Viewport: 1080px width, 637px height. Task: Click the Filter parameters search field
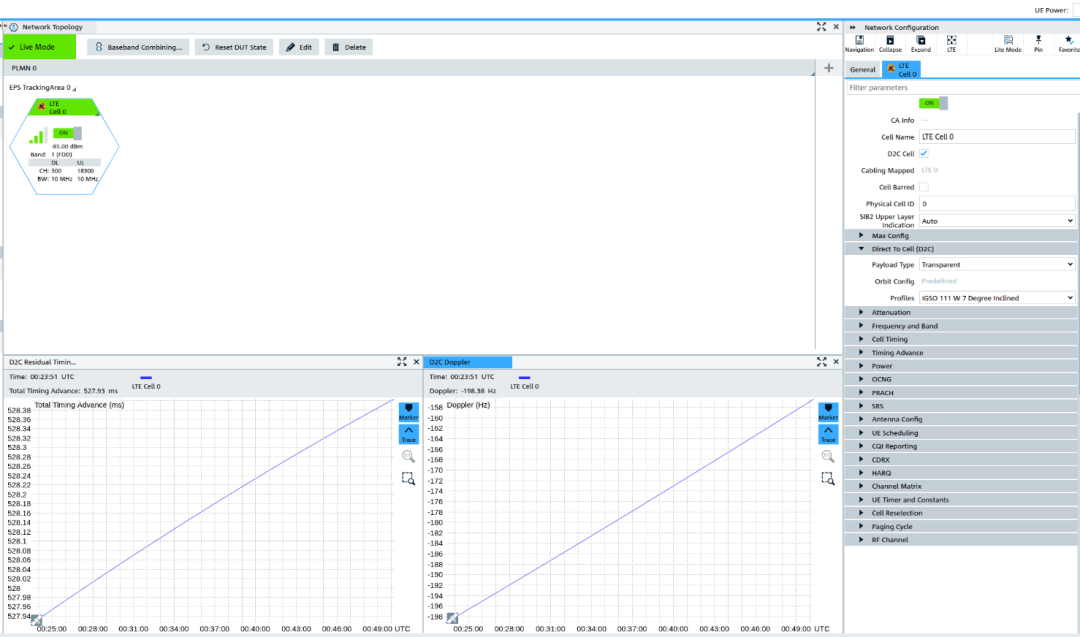[x=960, y=88]
